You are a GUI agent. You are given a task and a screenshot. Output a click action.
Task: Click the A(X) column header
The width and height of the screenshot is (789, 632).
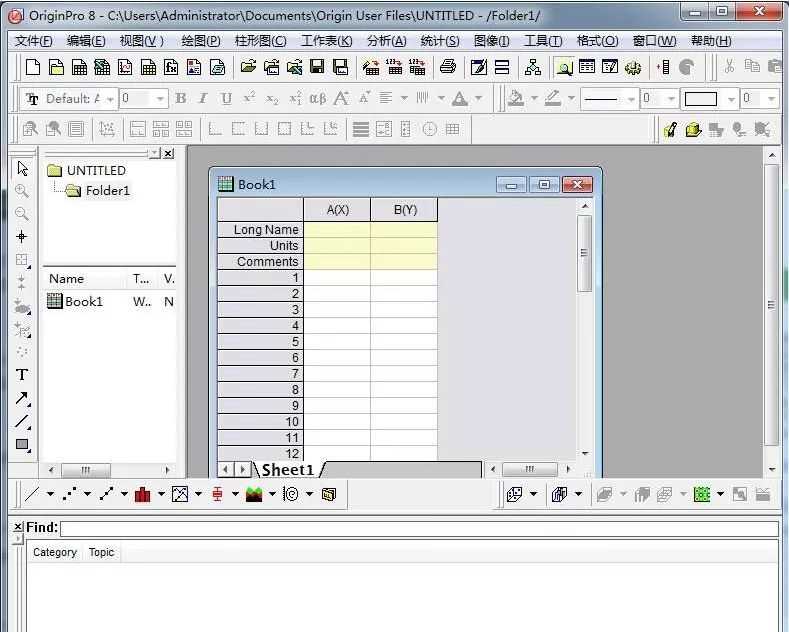coord(337,210)
